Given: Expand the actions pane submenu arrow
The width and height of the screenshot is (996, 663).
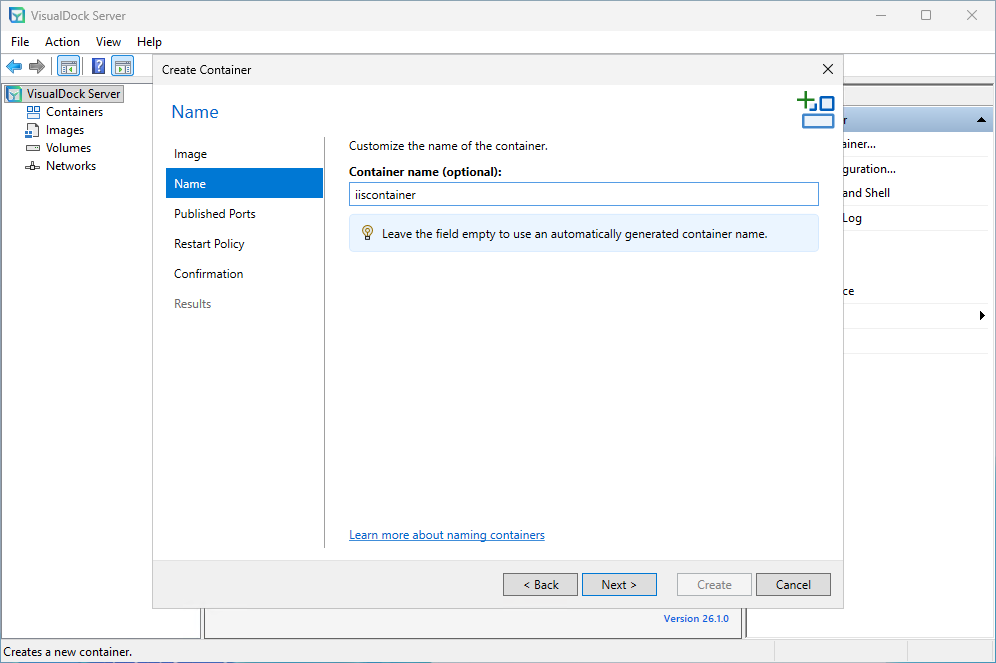Looking at the screenshot, I should (x=982, y=316).
